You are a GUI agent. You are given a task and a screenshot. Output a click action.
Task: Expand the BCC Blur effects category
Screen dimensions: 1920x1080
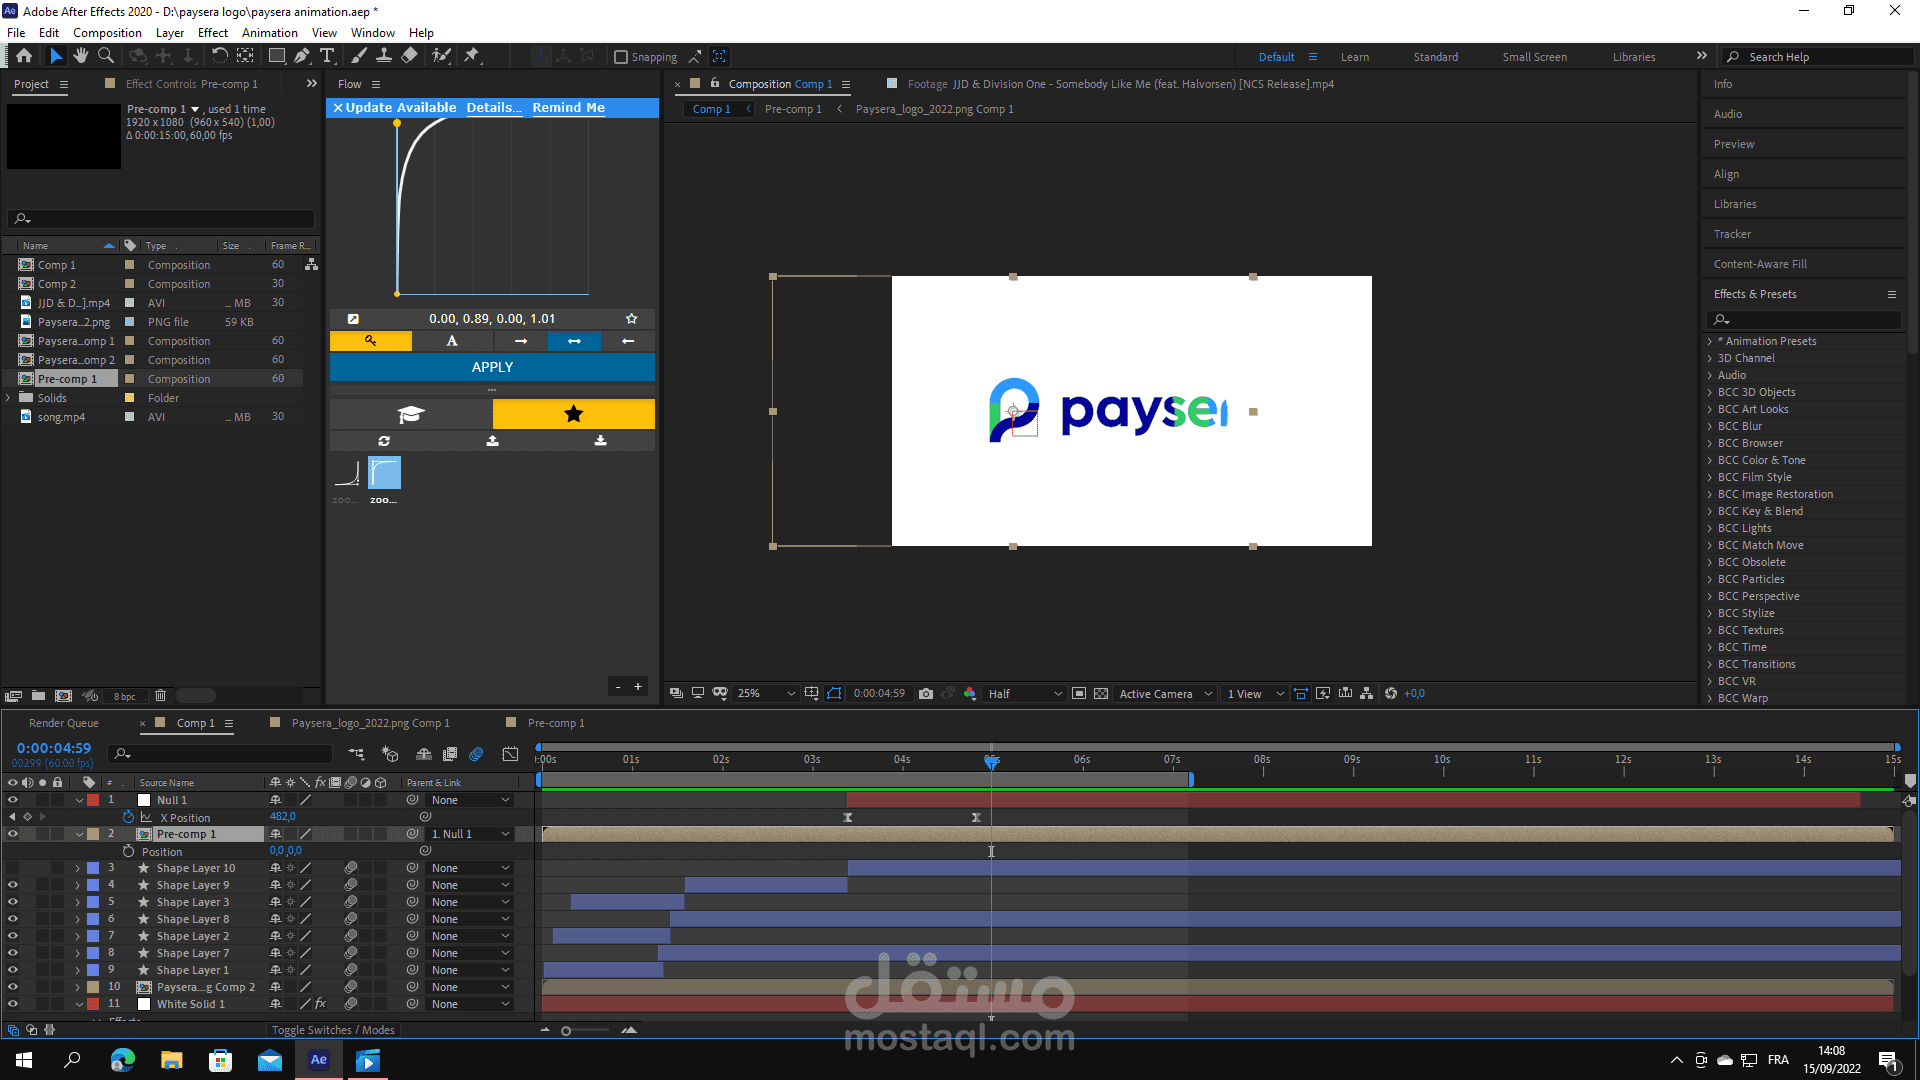(1710, 426)
